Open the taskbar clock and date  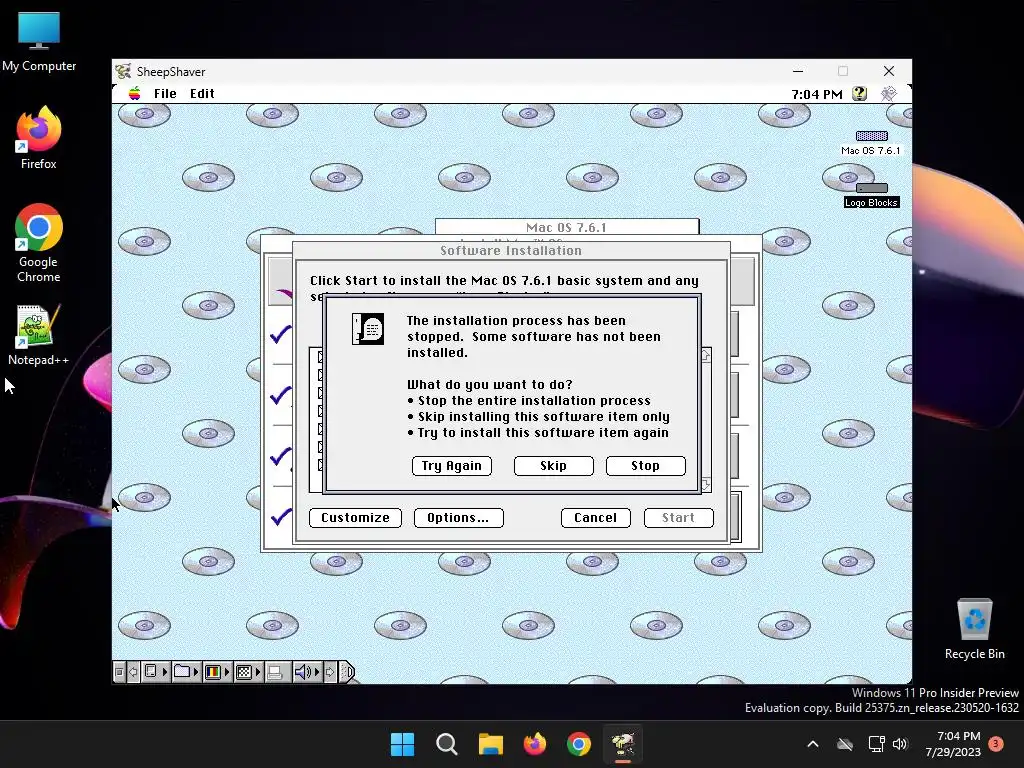(x=953, y=744)
